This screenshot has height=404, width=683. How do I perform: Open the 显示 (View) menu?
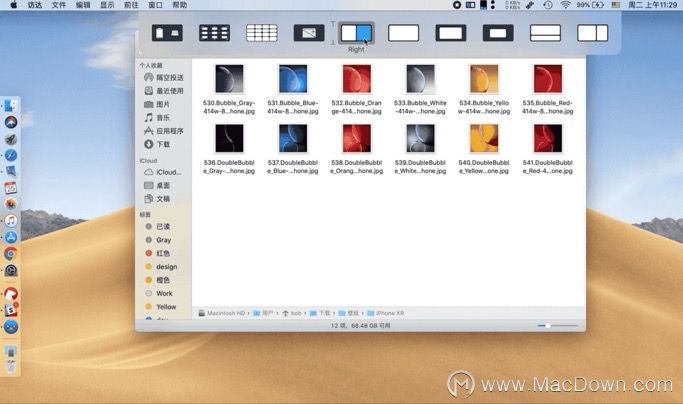pyautogui.click(x=107, y=5)
